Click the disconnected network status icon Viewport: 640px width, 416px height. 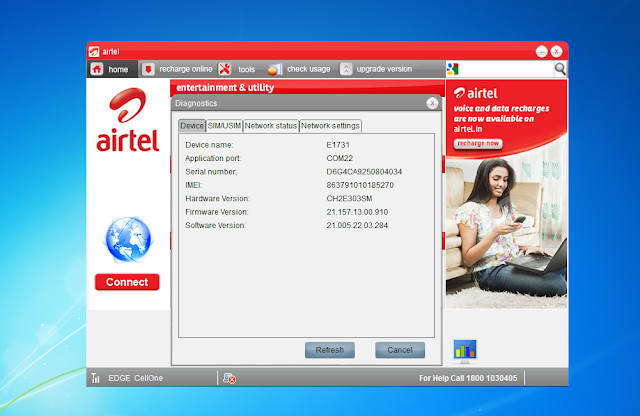click(x=229, y=378)
